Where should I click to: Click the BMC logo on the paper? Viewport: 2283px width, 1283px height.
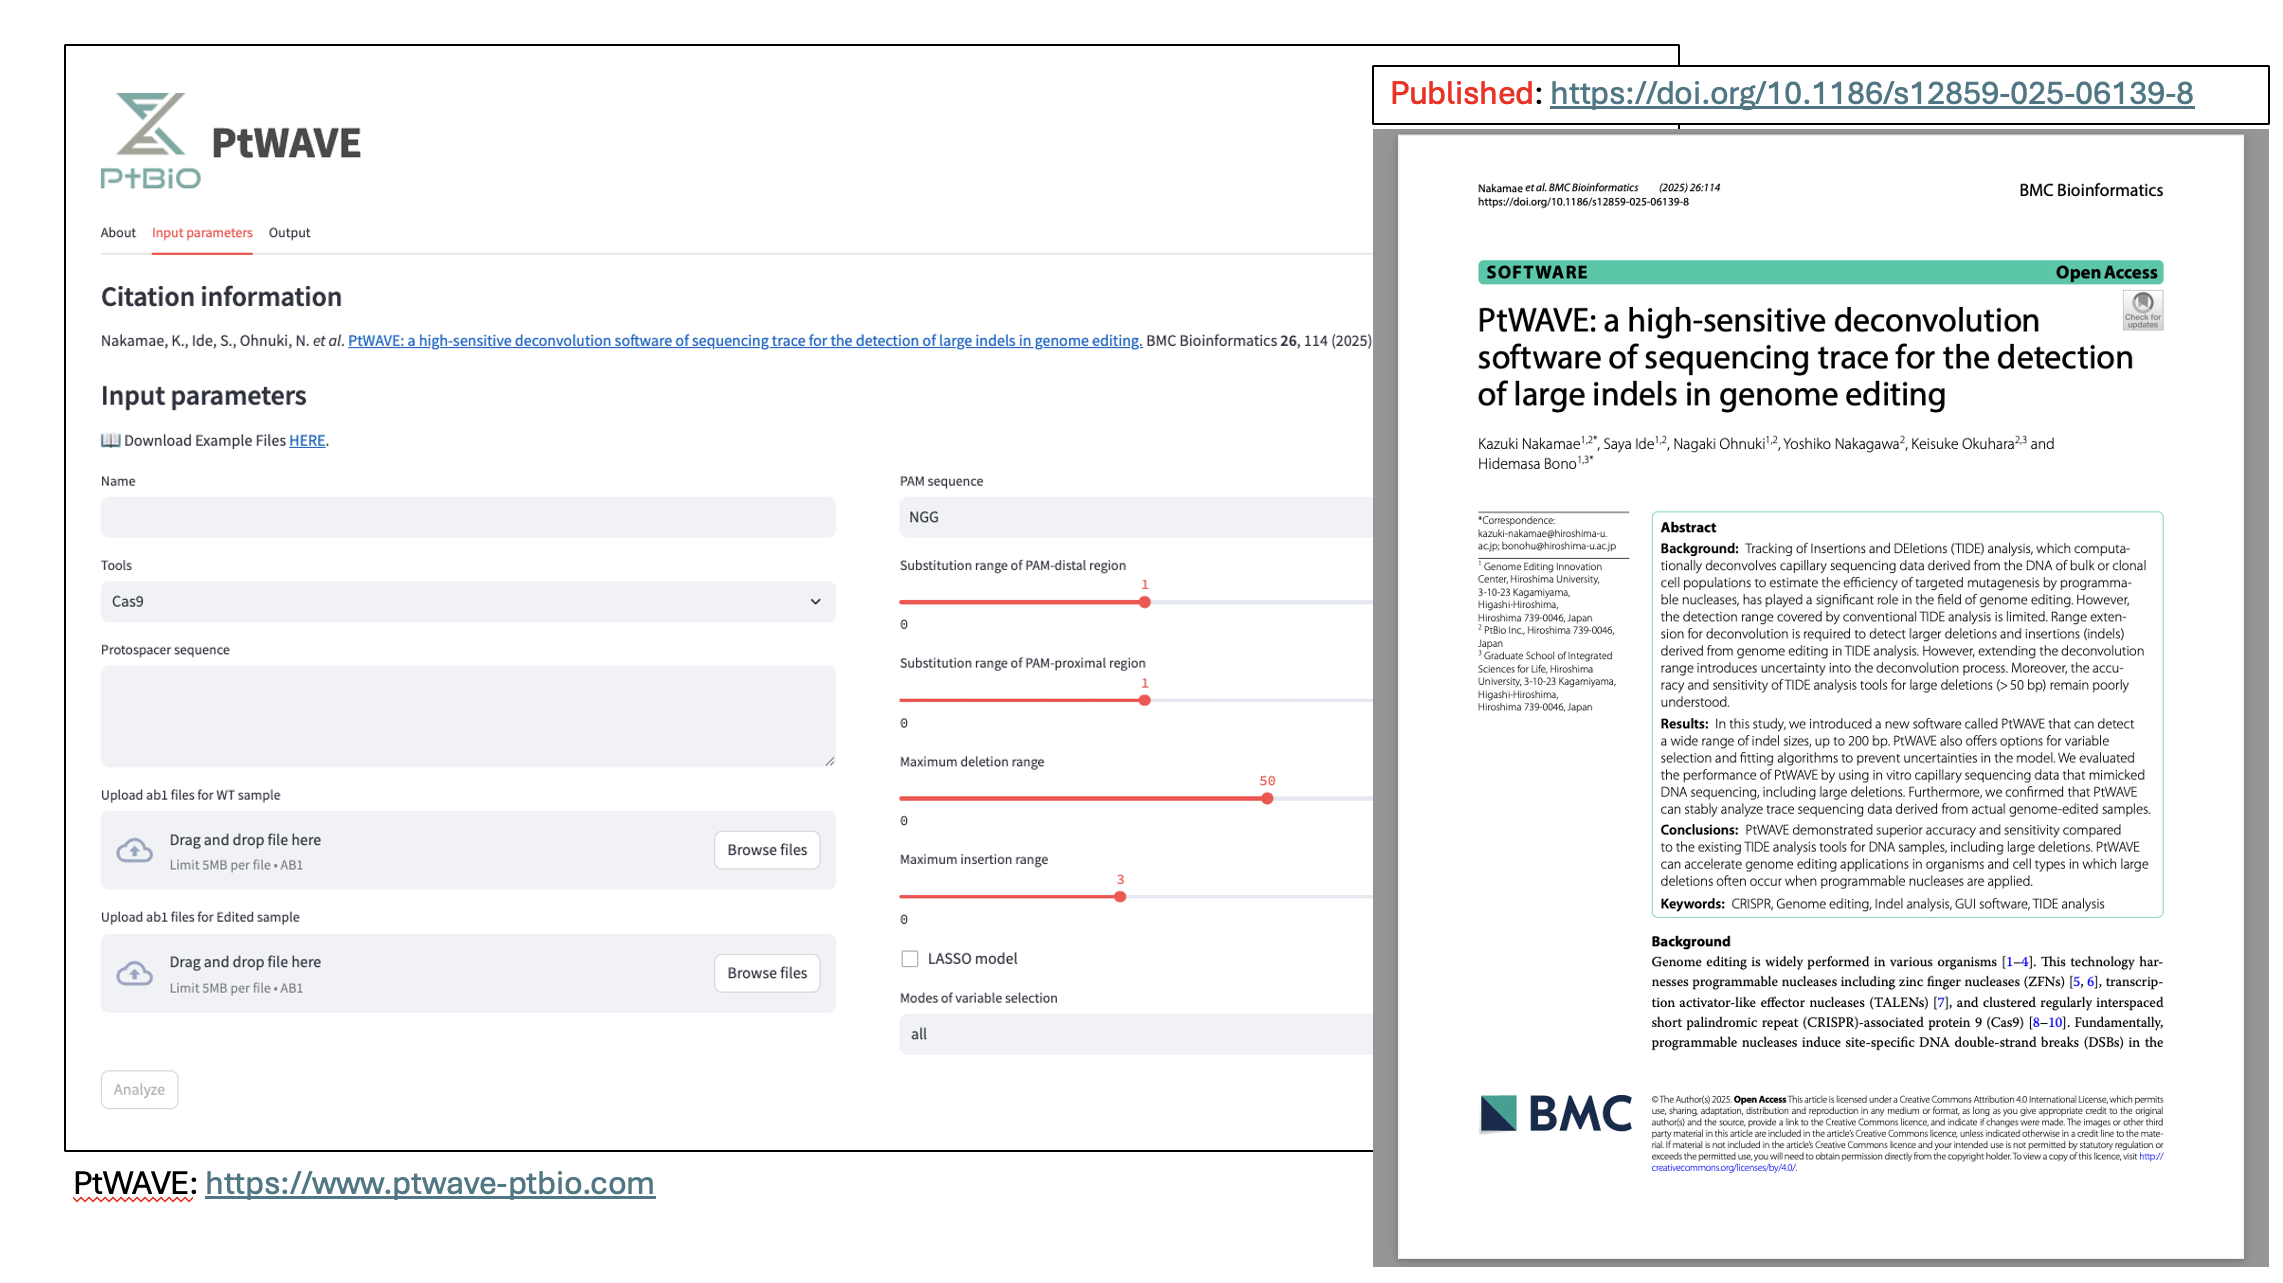[1555, 1114]
